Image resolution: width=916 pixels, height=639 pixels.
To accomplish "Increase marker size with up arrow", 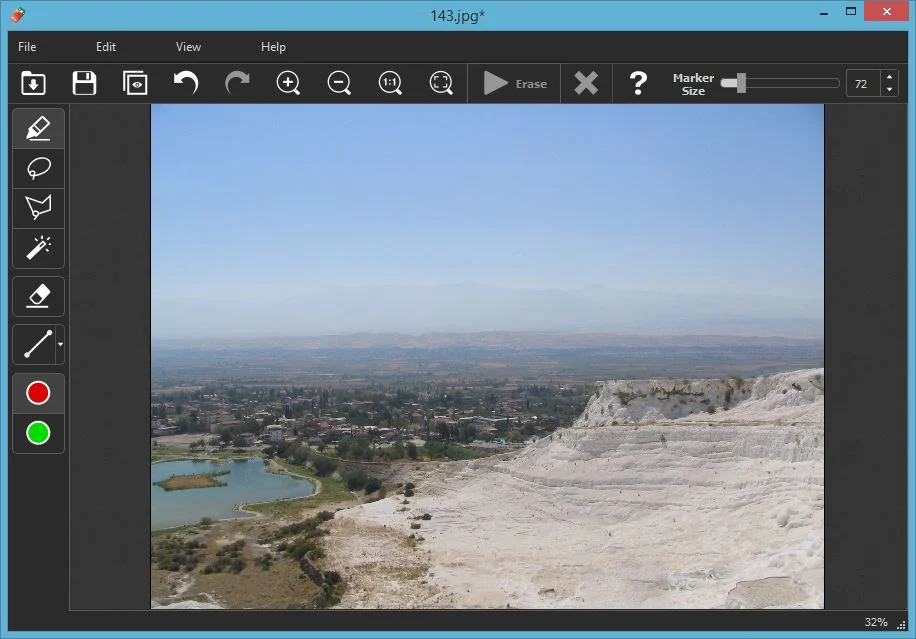I will pyautogui.click(x=889, y=77).
